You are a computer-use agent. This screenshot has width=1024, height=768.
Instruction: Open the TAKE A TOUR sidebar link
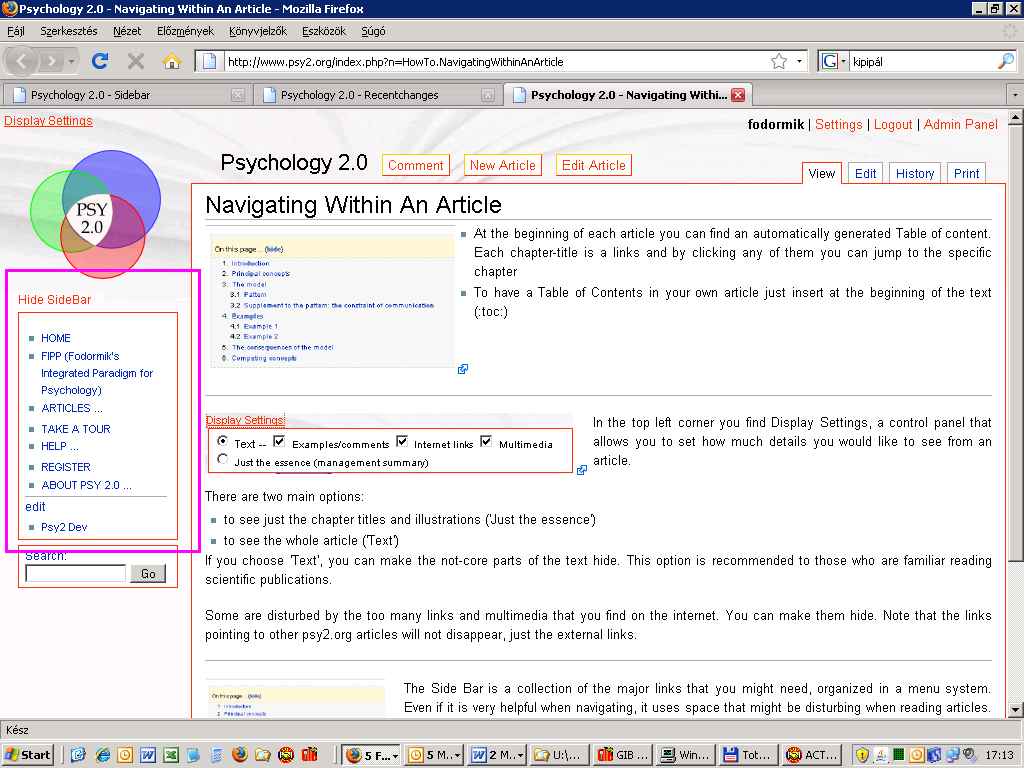(x=76, y=429)
